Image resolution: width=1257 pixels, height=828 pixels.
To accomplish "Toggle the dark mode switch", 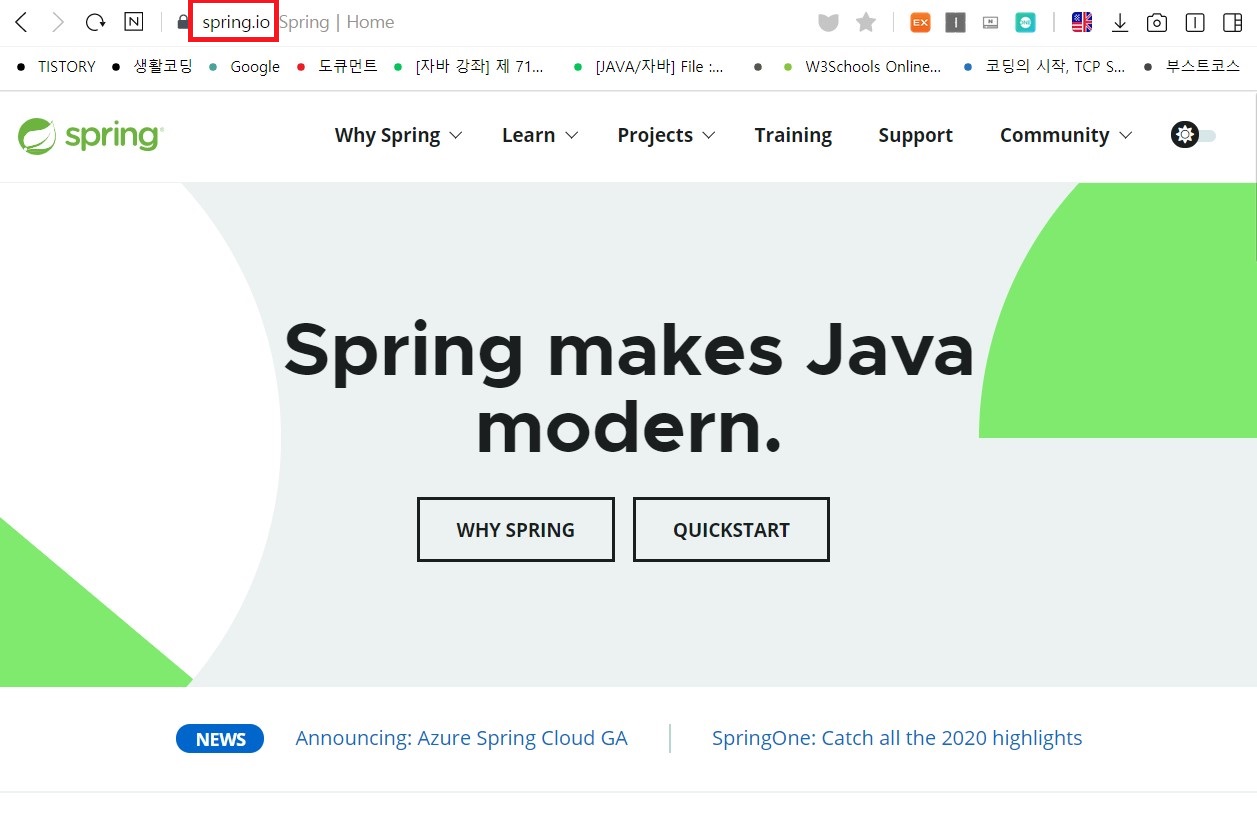I will 1194,135.
